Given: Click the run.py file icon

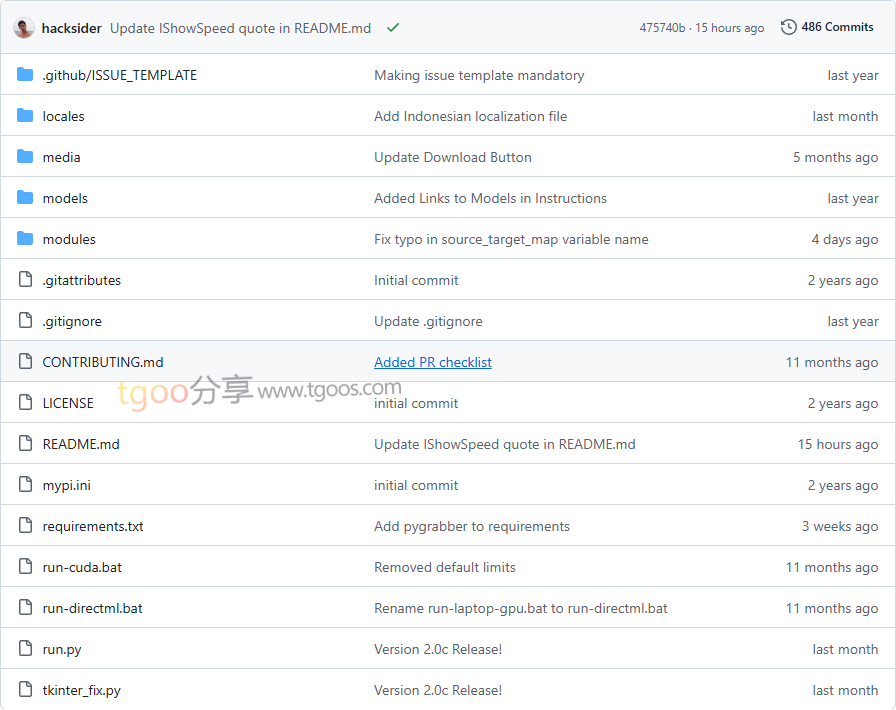Looking at the screenshot, I should [25, 649].
